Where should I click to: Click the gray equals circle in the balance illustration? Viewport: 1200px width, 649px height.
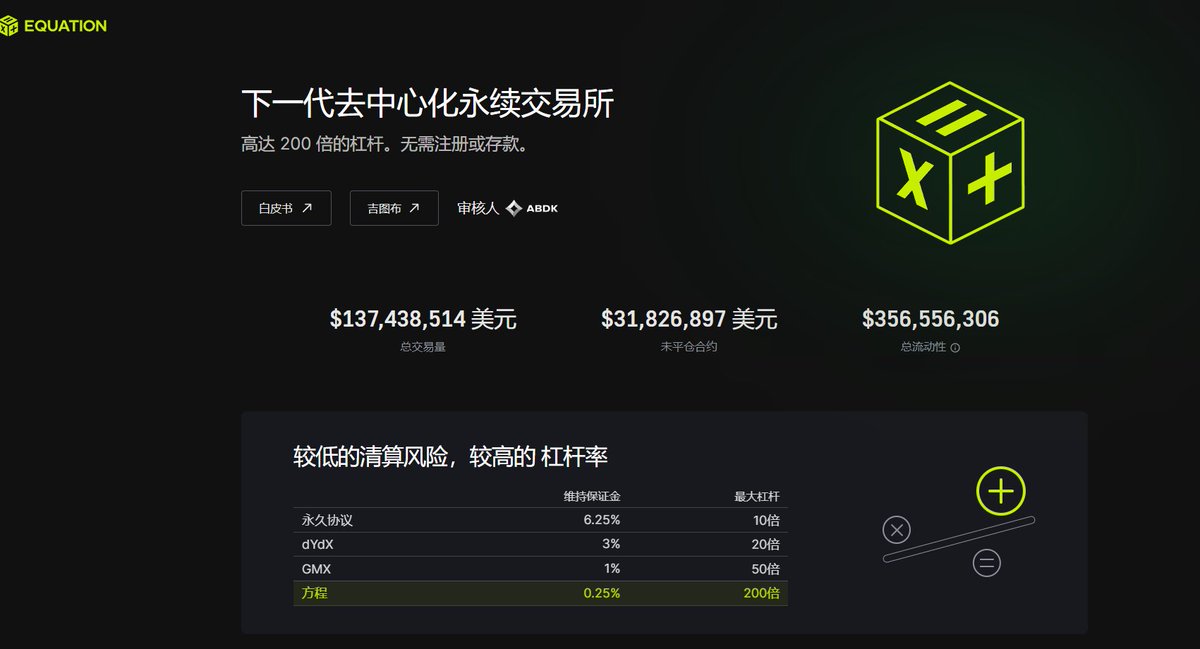(x=986, y=564)
